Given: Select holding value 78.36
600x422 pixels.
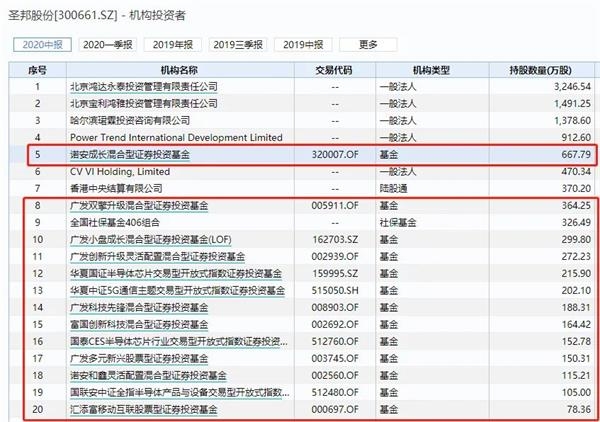Looking at the screenshot, I should pyautogui.click(x=579, y=409).
